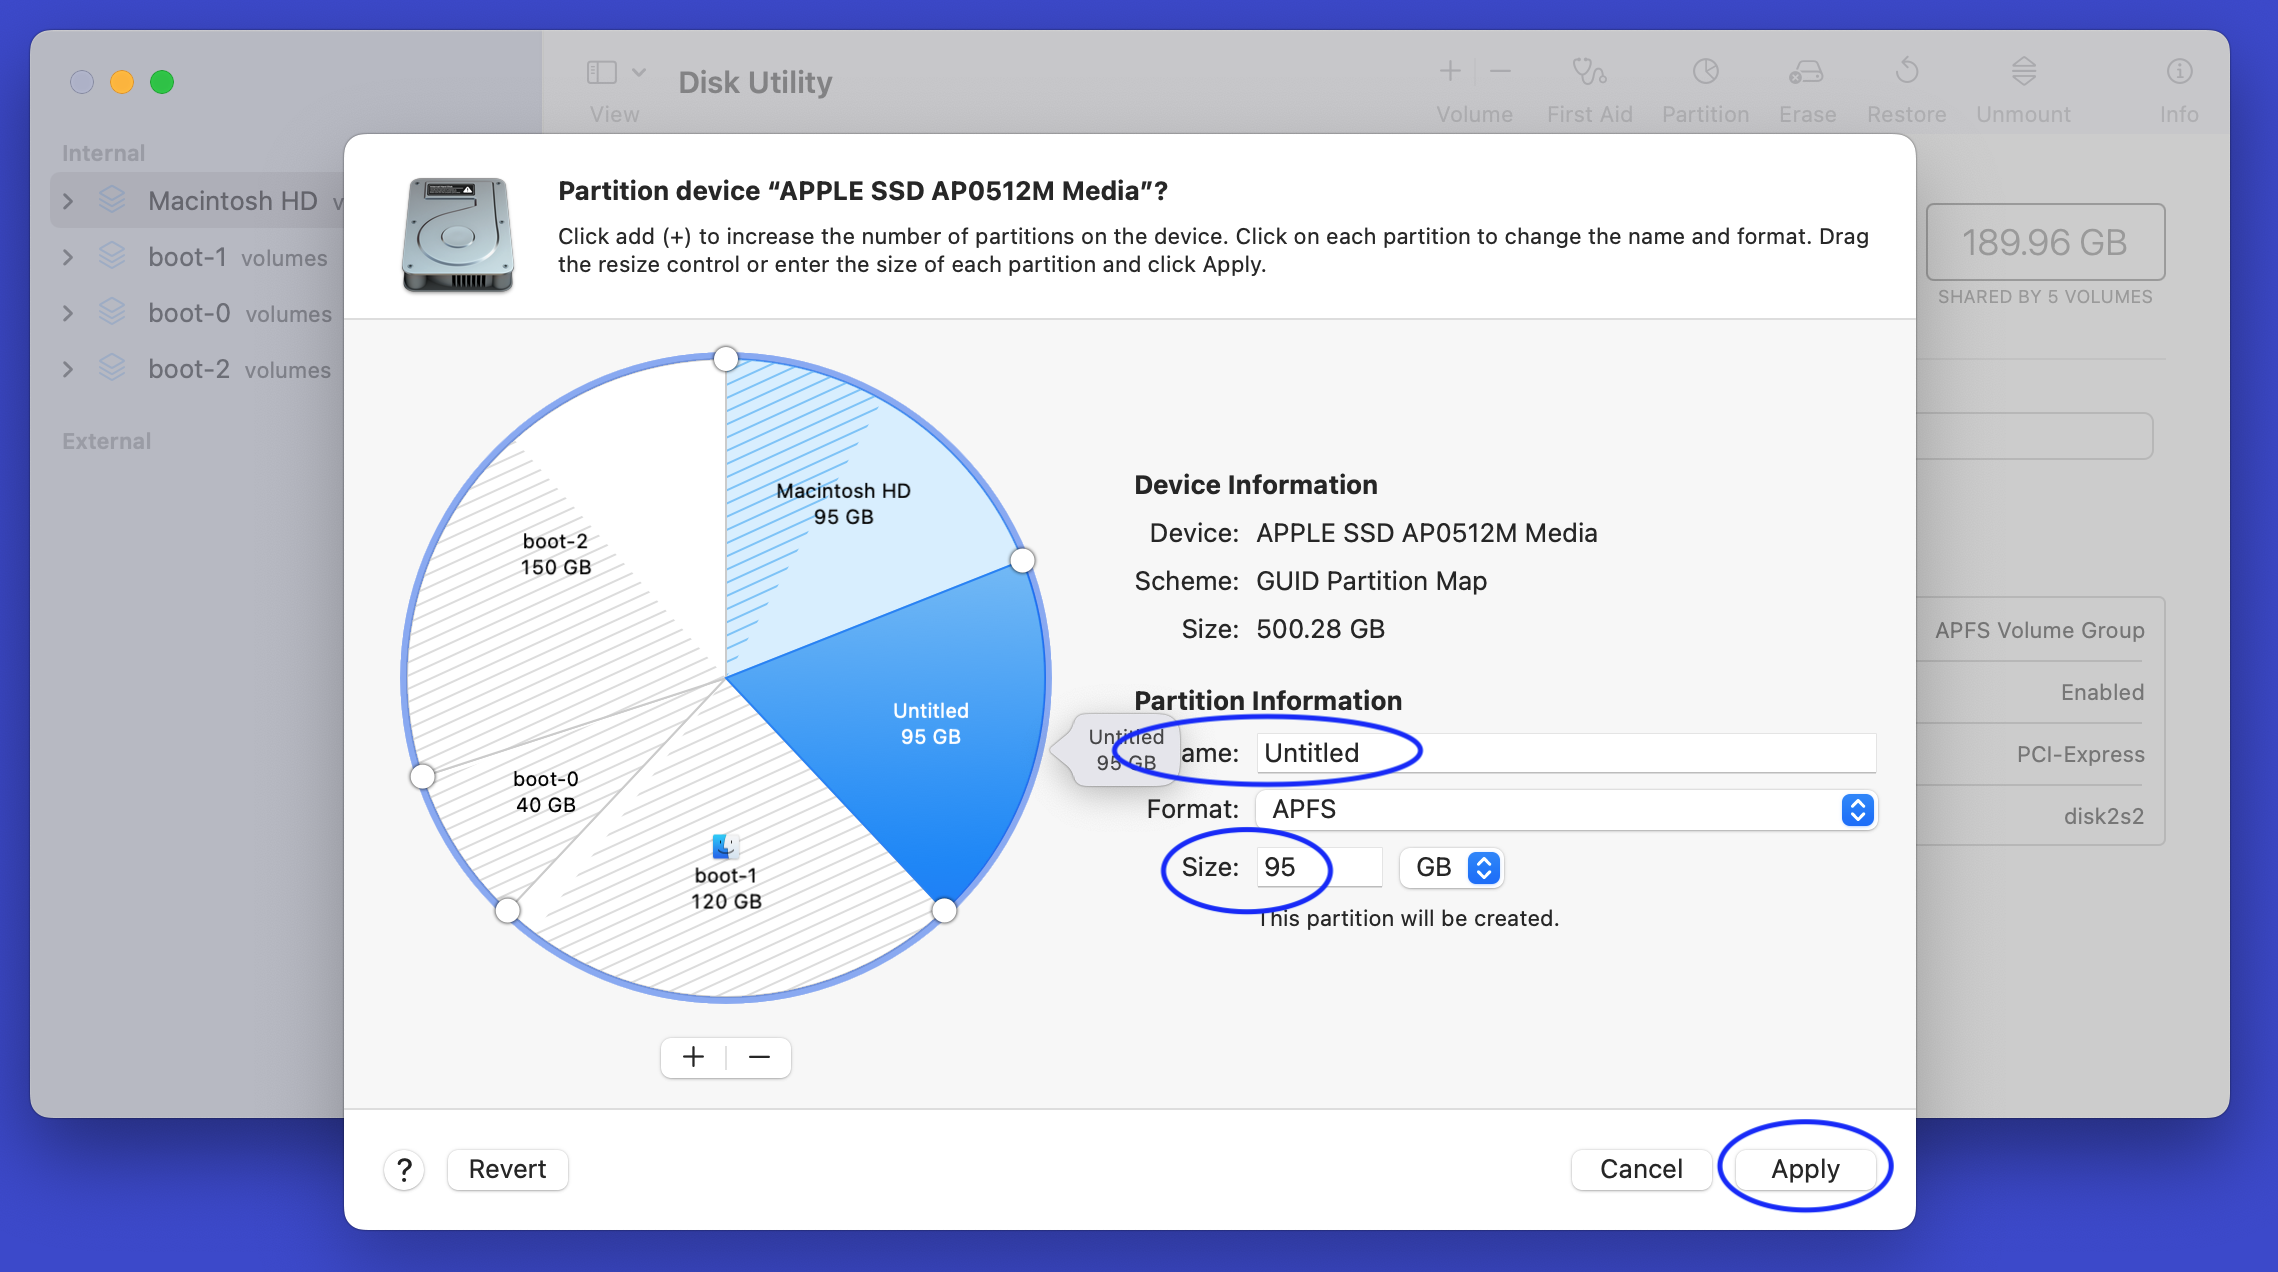Click the Unmount toolbar icon

[x=2023, y=72]
